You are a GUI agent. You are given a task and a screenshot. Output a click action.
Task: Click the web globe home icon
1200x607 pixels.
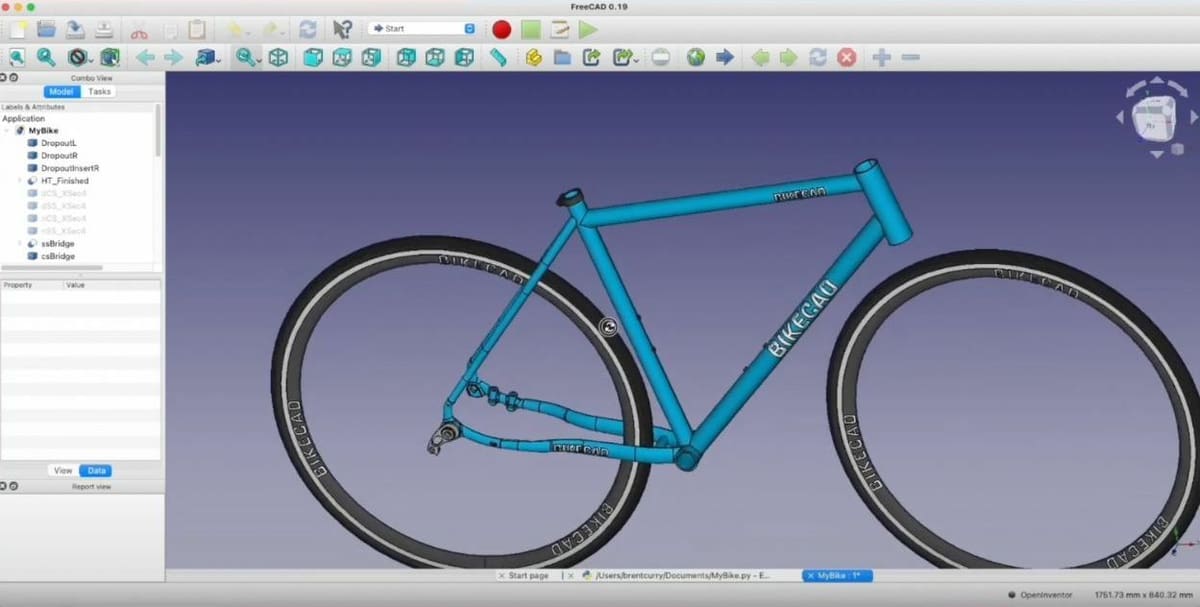(696, 57)
